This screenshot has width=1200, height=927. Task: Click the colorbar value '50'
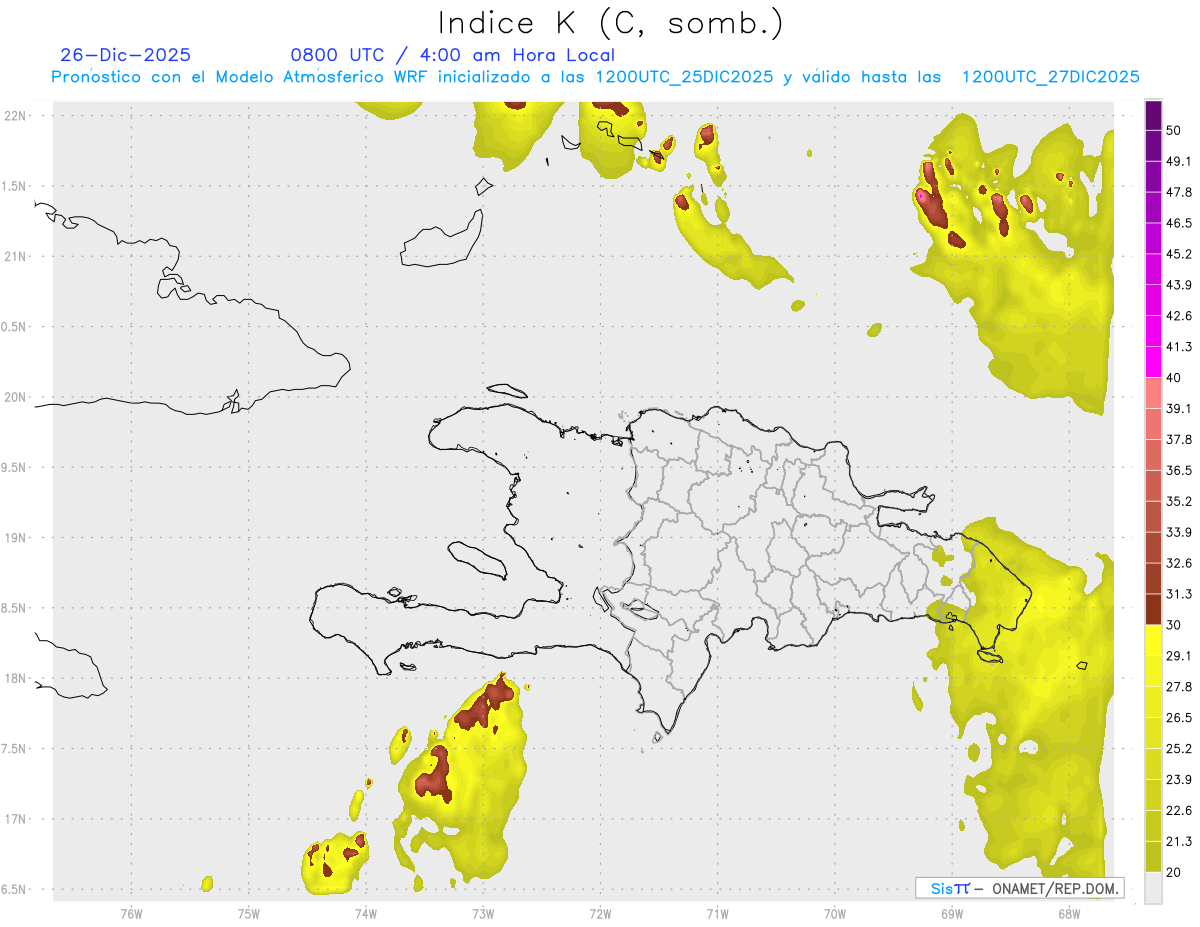(x=1174, y=130)
